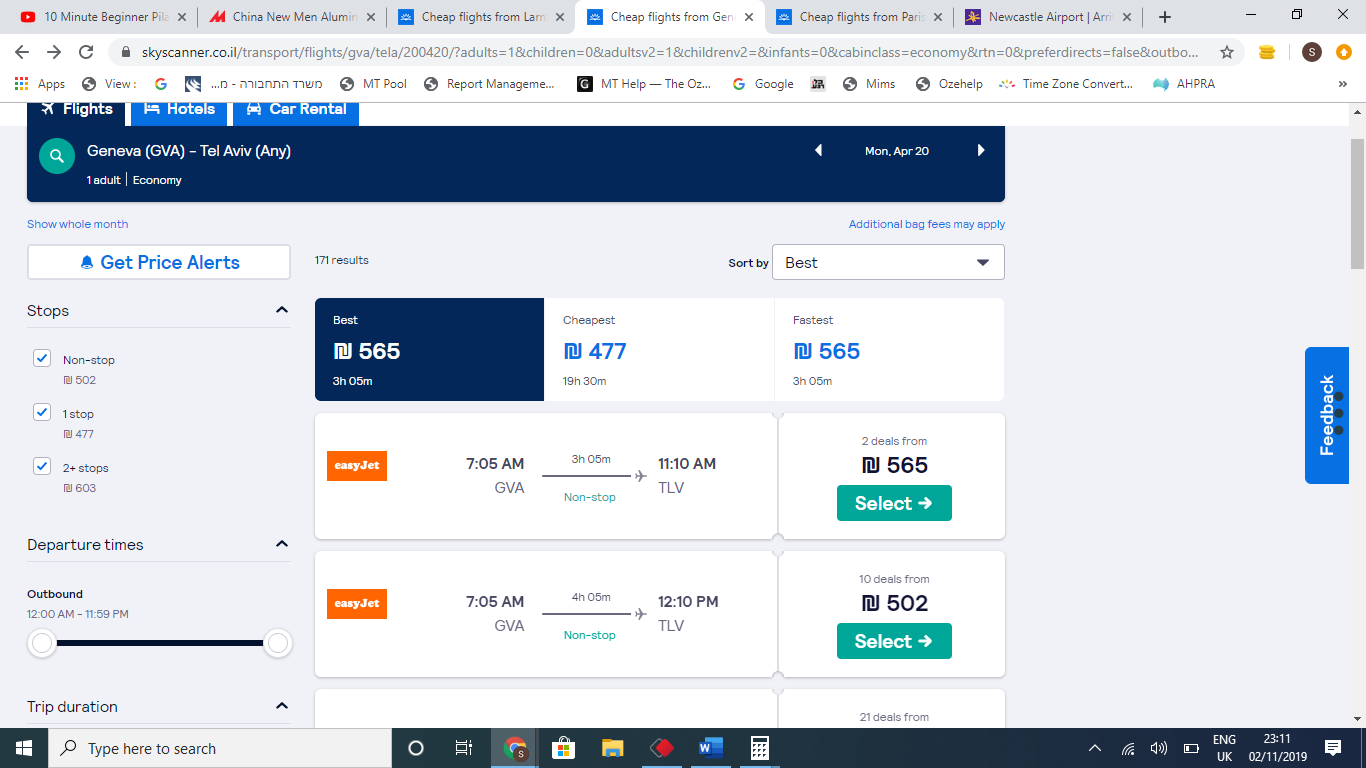
Task: Open the AHPRA bookmark
Action: (1185, 84)
